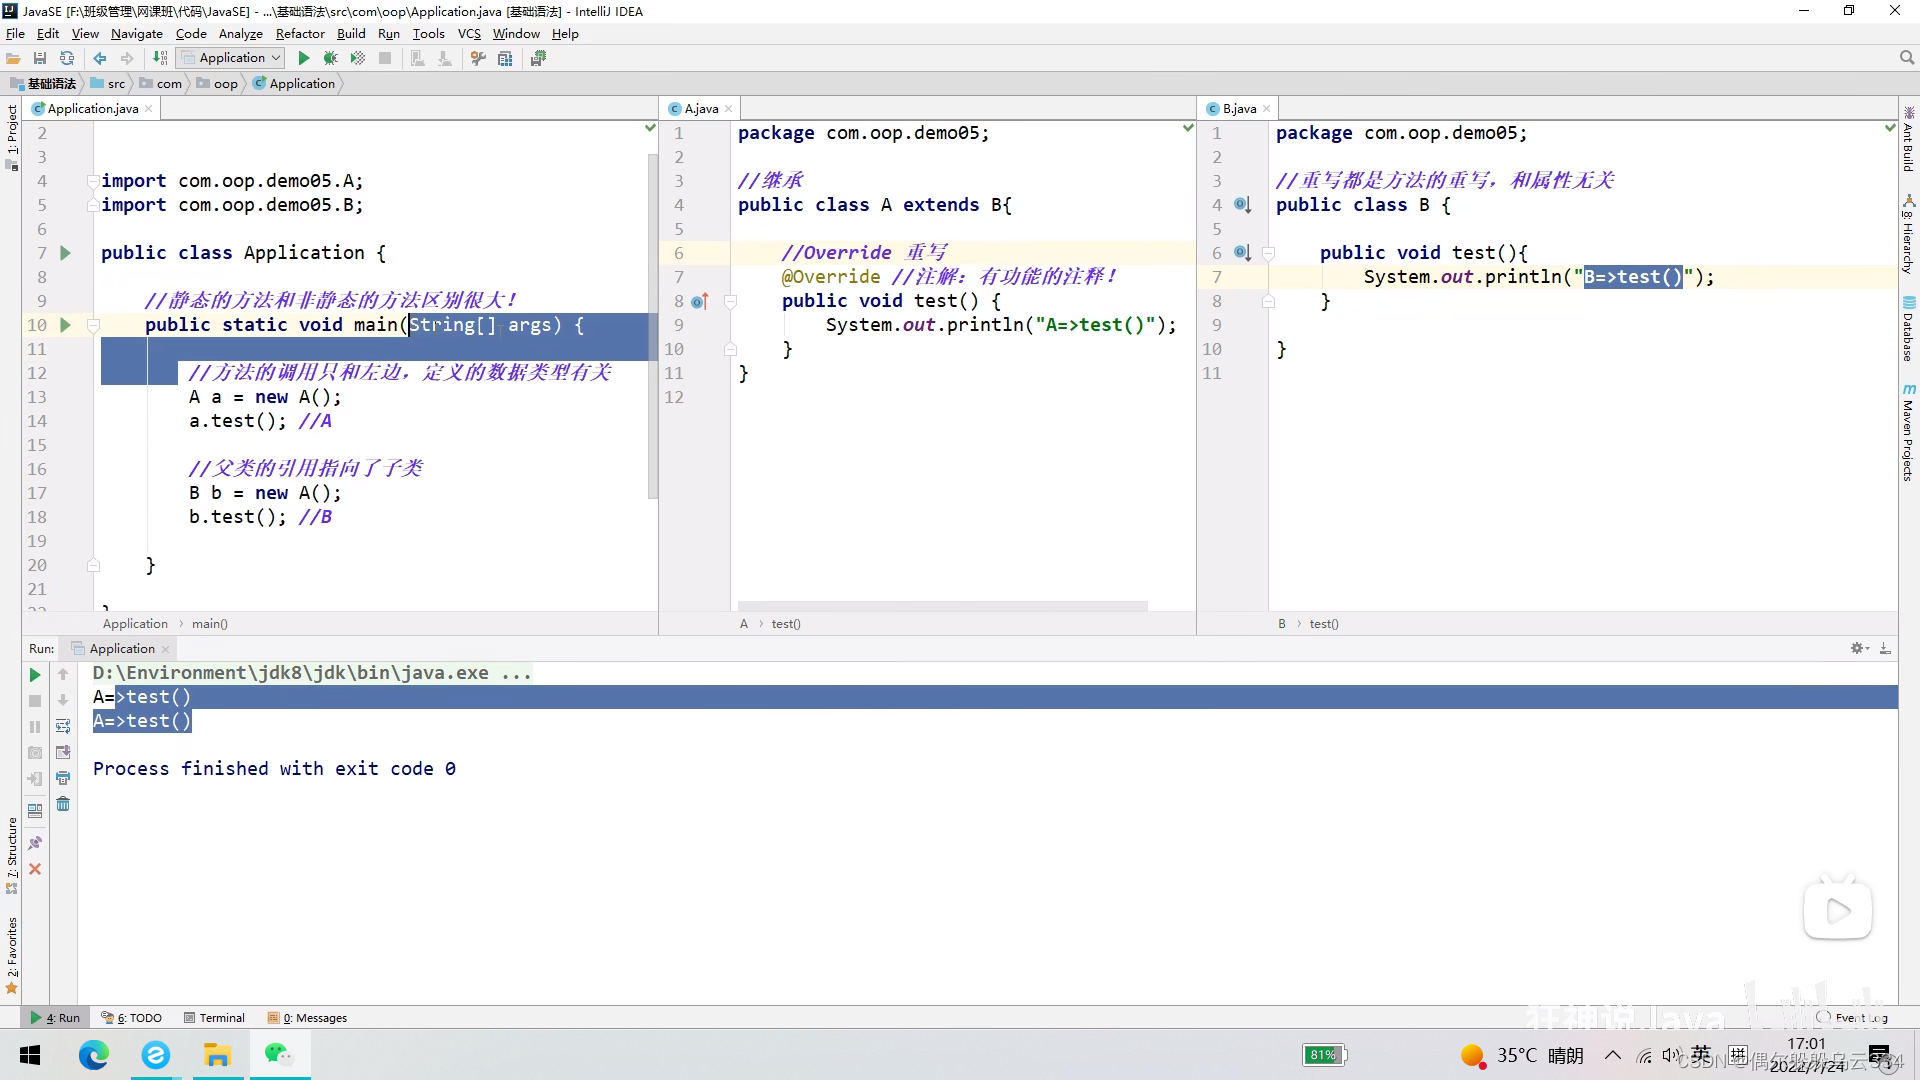The width and height of the screenshot is (1920, 1080).
Task: Click the Save All floppy disk icon
Action: [x=40, y=58]
